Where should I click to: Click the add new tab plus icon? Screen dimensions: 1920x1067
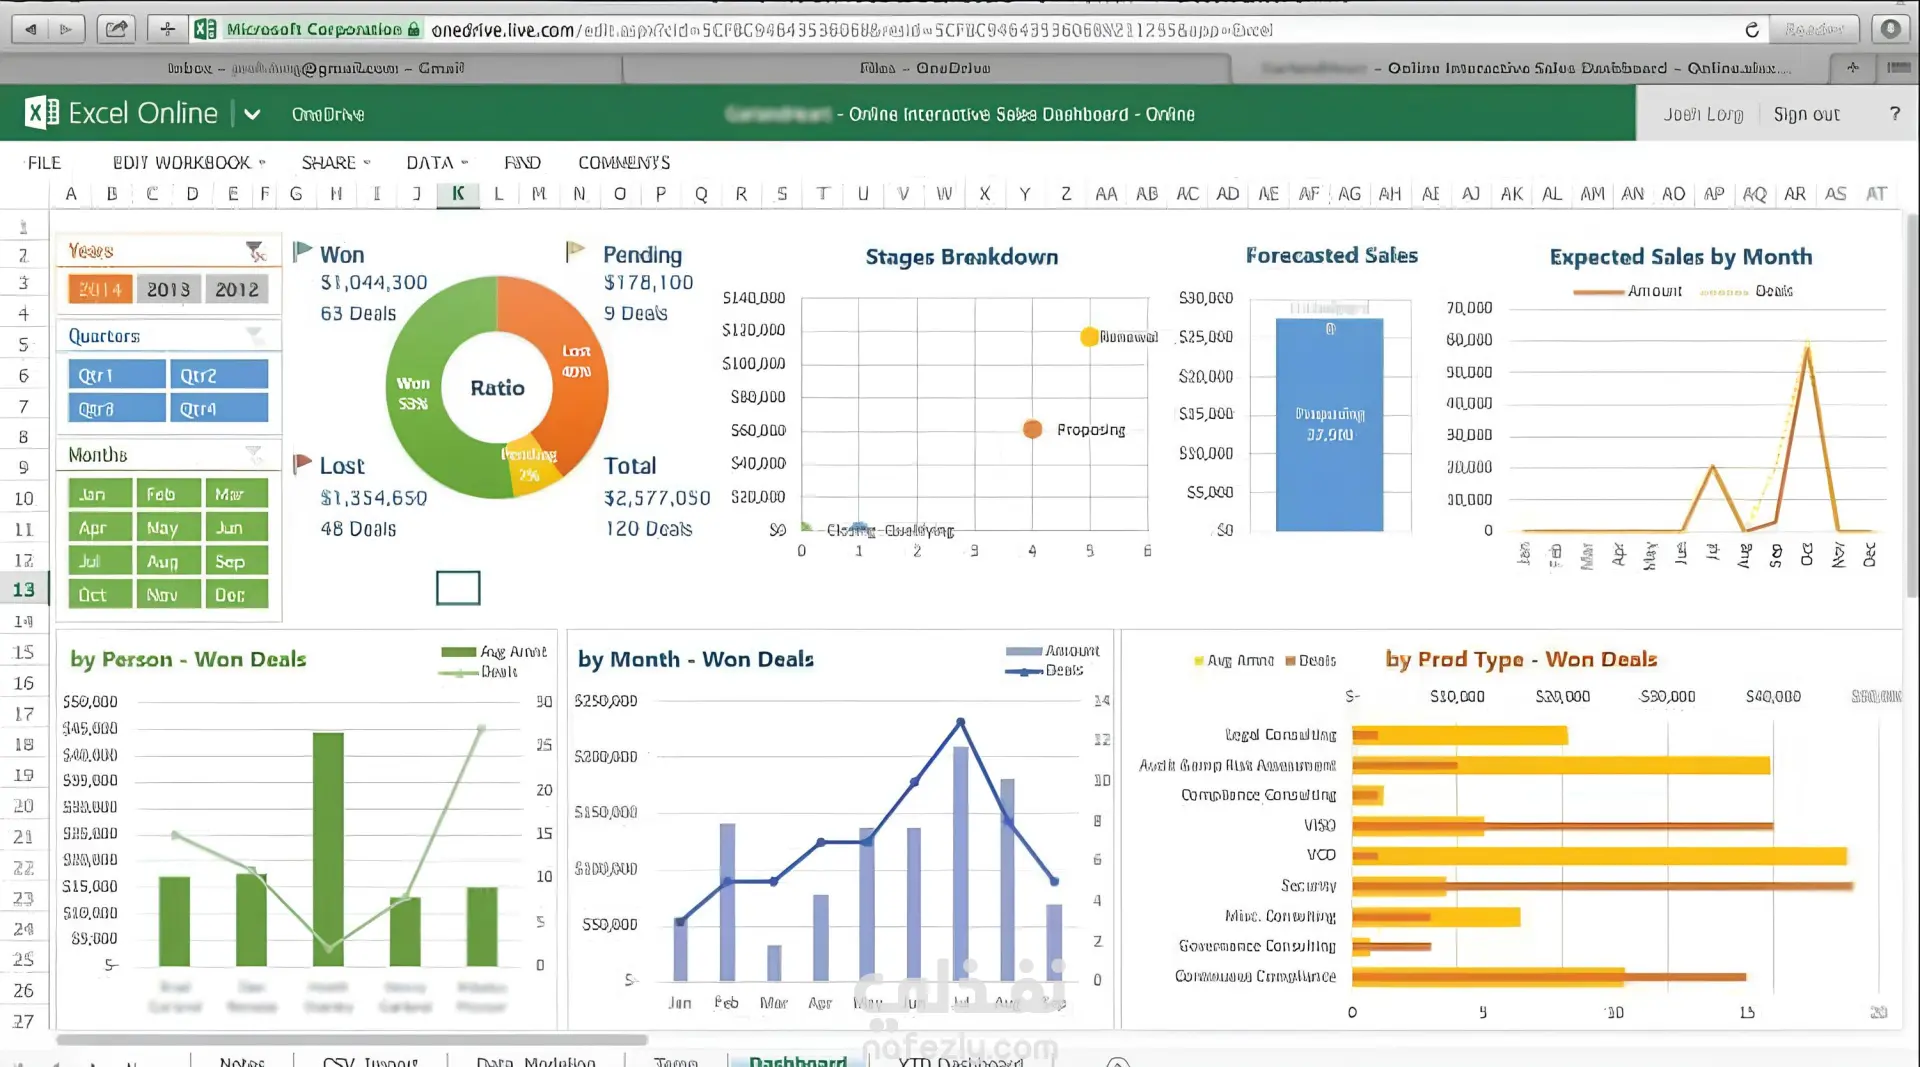(x=1853, y=68)
